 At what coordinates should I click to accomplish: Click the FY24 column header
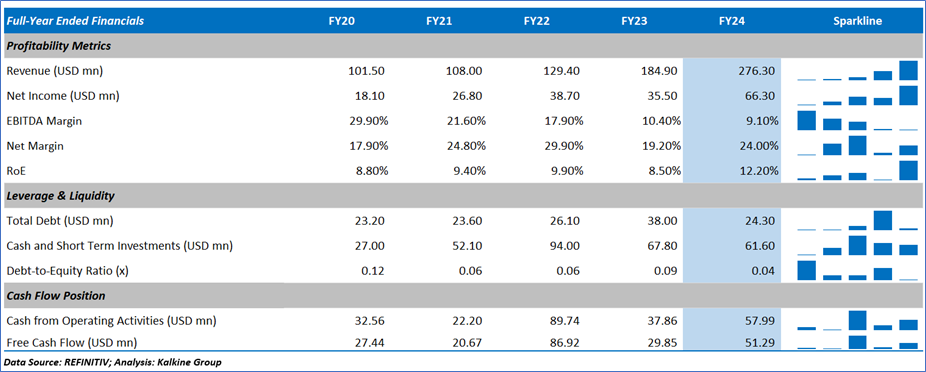(732, 21)
